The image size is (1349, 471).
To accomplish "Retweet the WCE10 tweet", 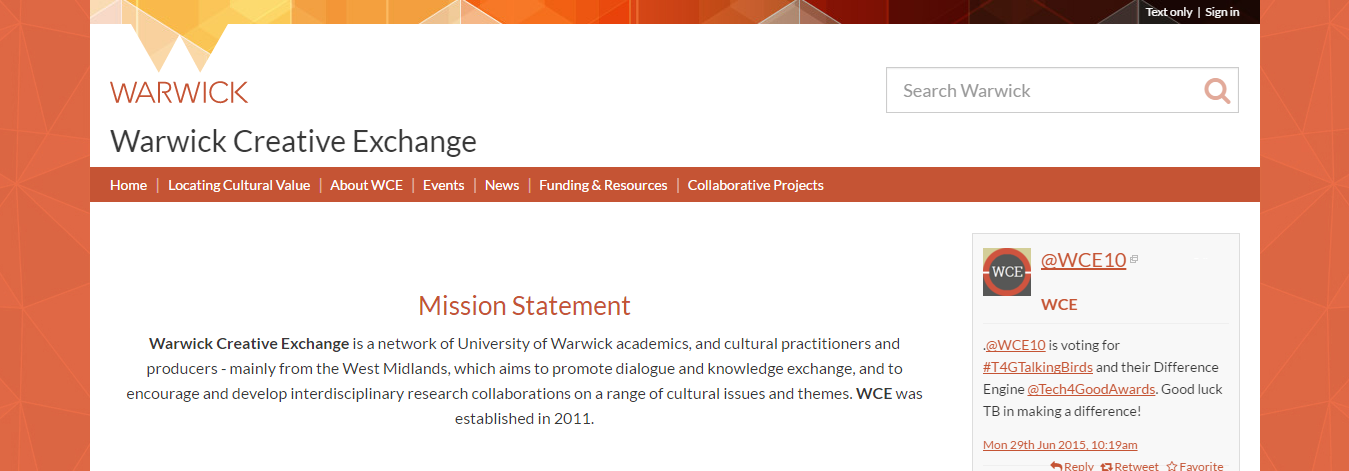I will point(1129,466).
